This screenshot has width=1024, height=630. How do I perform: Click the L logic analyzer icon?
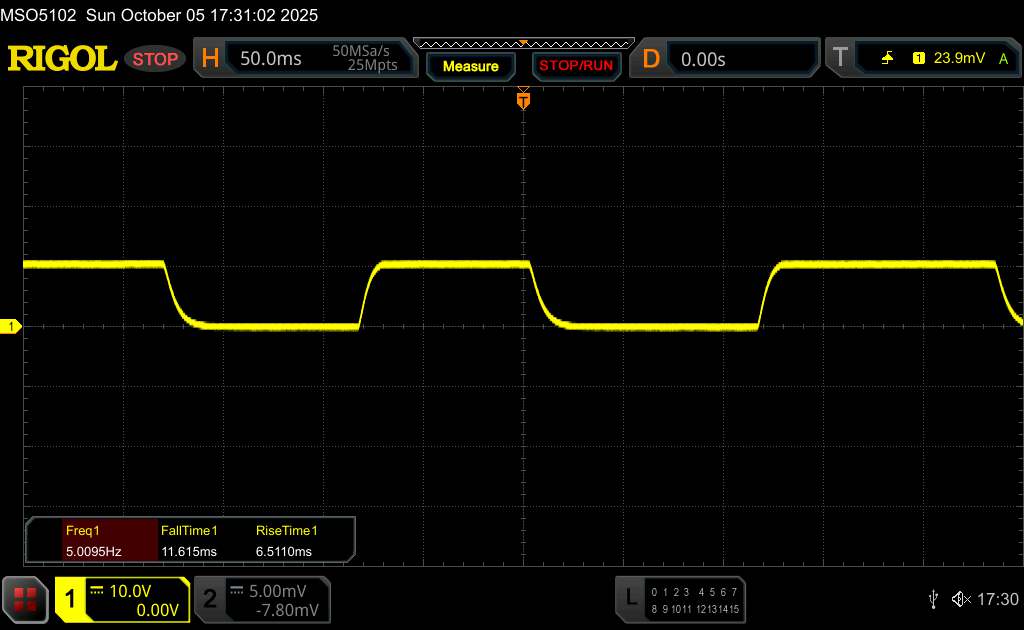630,598
